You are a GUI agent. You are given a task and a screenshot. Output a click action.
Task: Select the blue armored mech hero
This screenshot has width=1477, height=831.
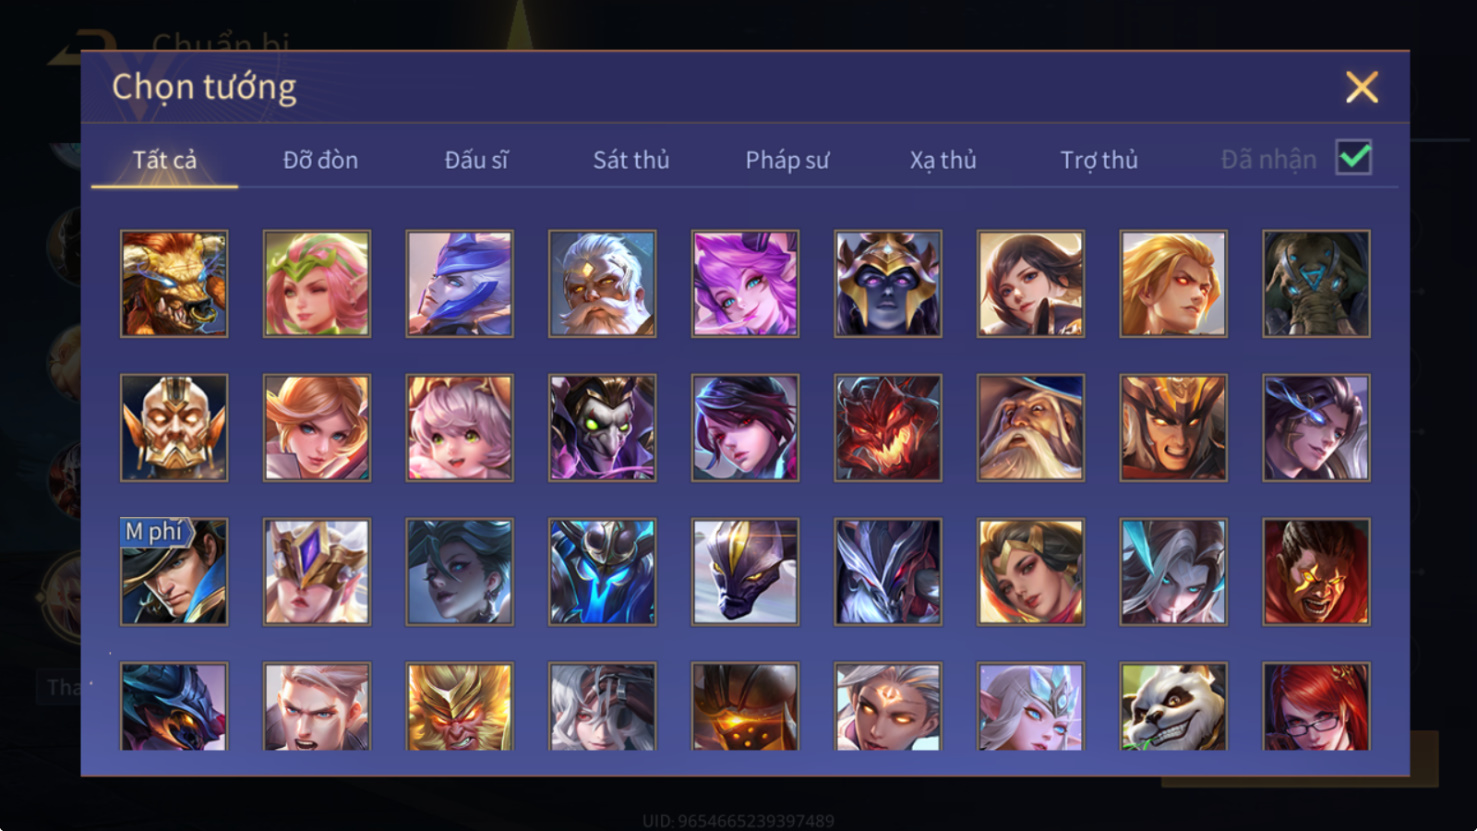pos(602,572)
